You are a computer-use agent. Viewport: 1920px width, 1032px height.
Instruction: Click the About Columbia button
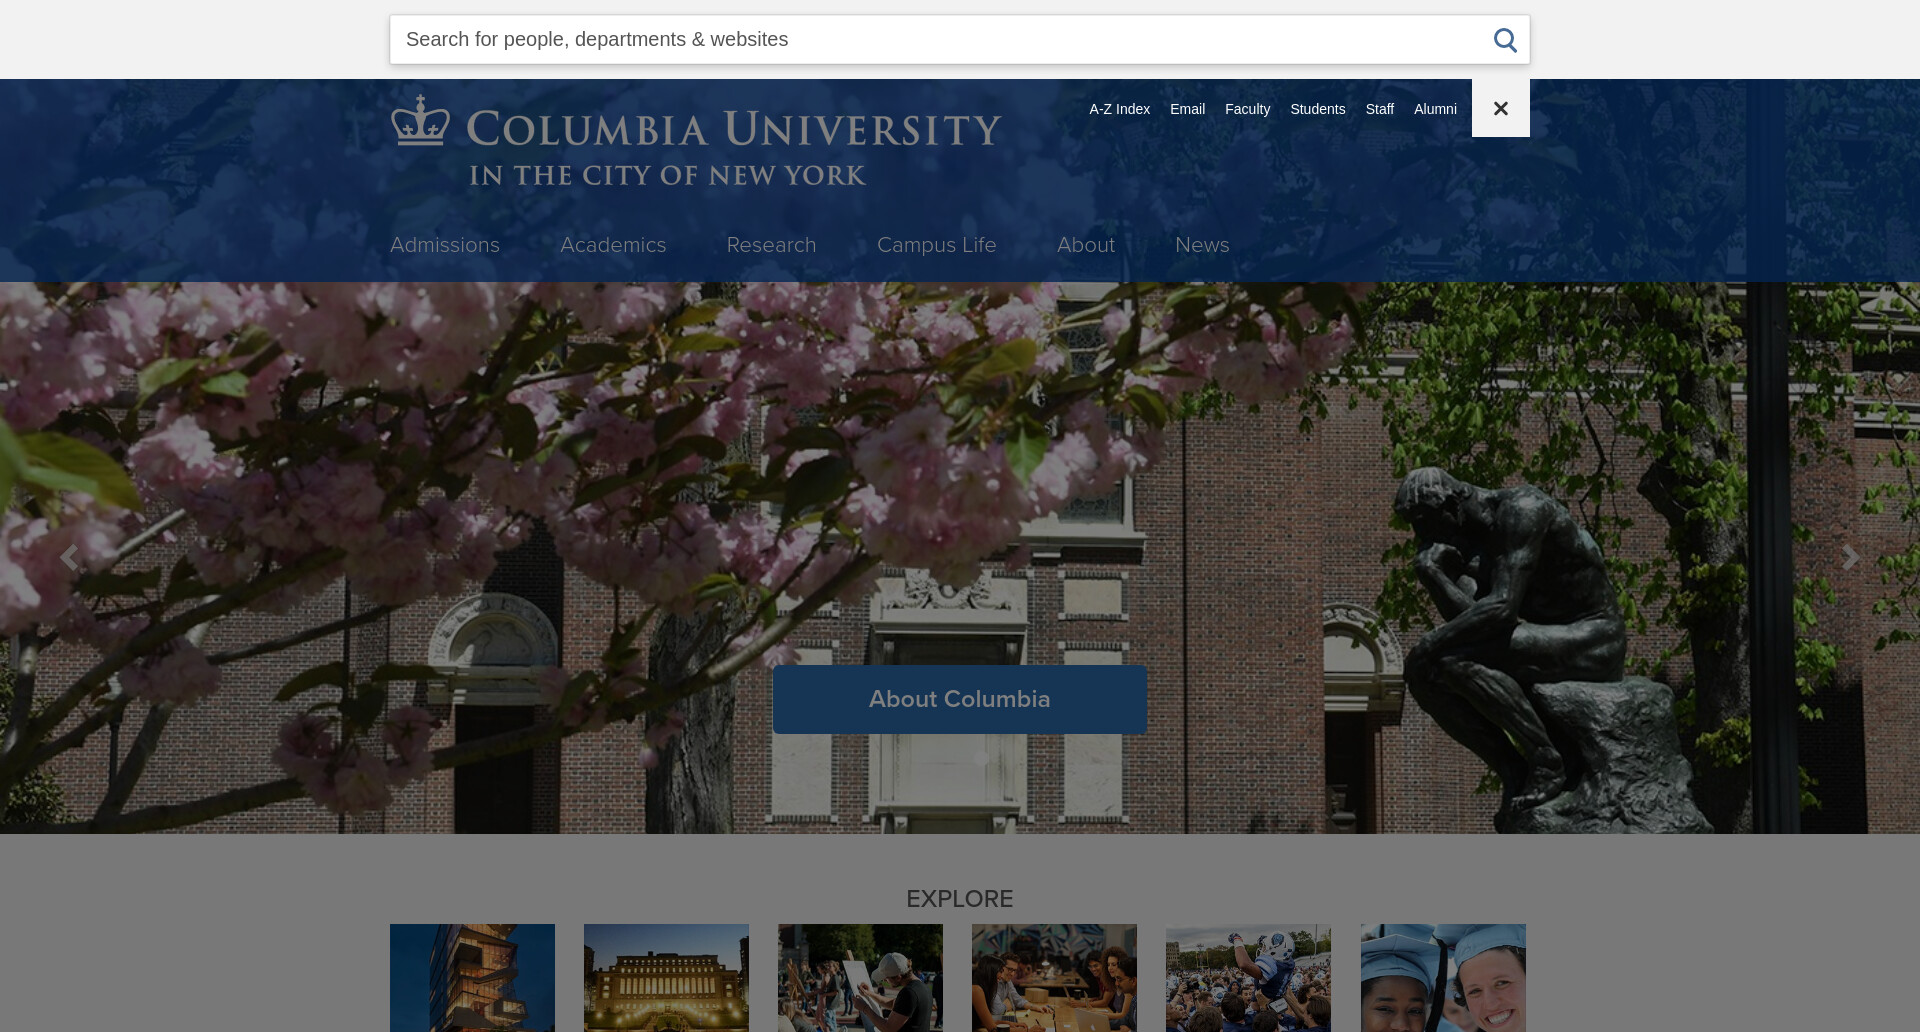pyautogui.click(x=960, y=700)
